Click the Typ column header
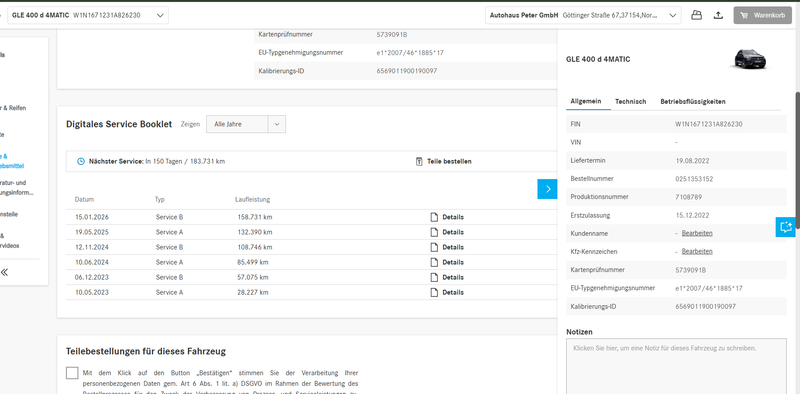Image resolution: width=800 pixels, height=394 pixels. (x=160, y=200)
